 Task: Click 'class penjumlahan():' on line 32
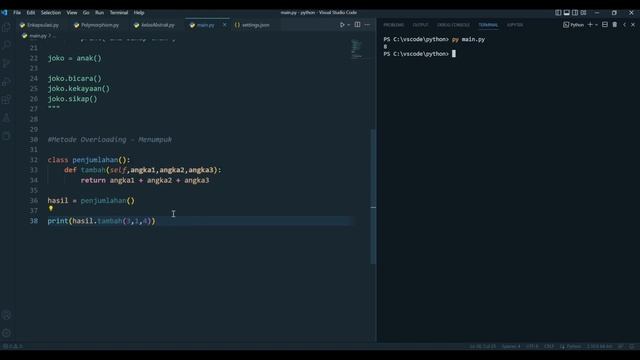(89, 160)
